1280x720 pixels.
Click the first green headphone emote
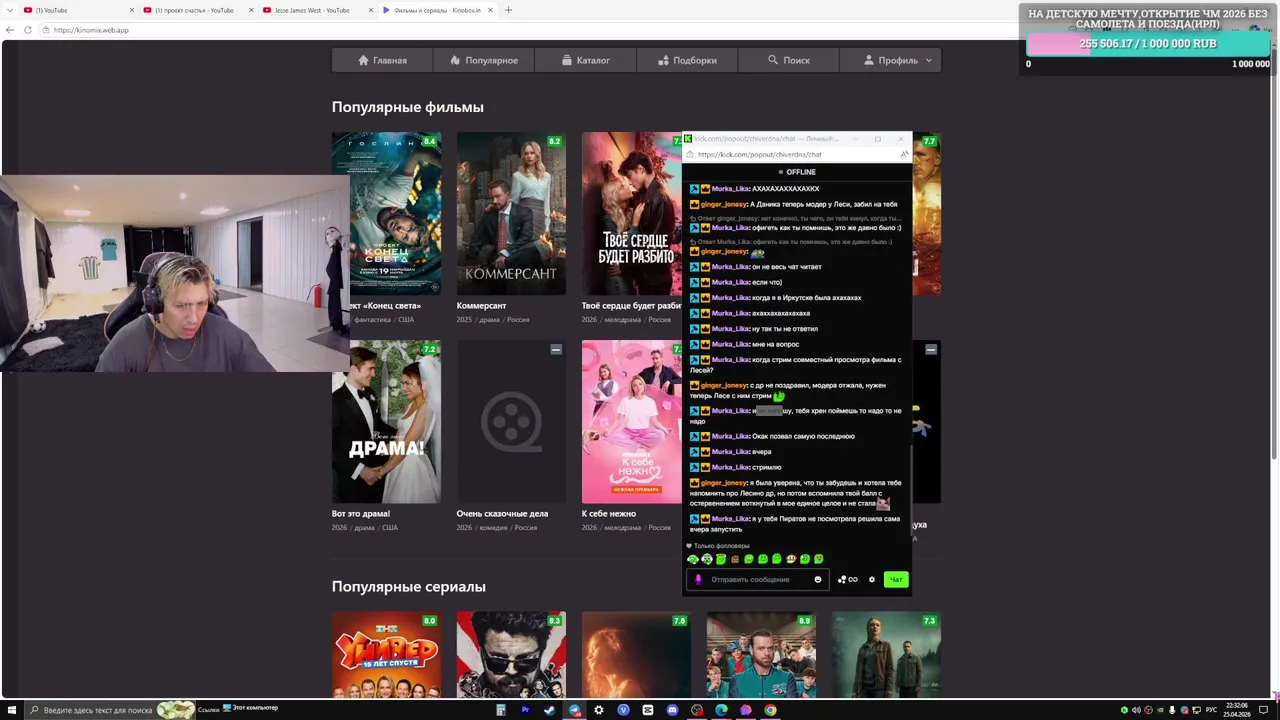(x=693, y=559)
